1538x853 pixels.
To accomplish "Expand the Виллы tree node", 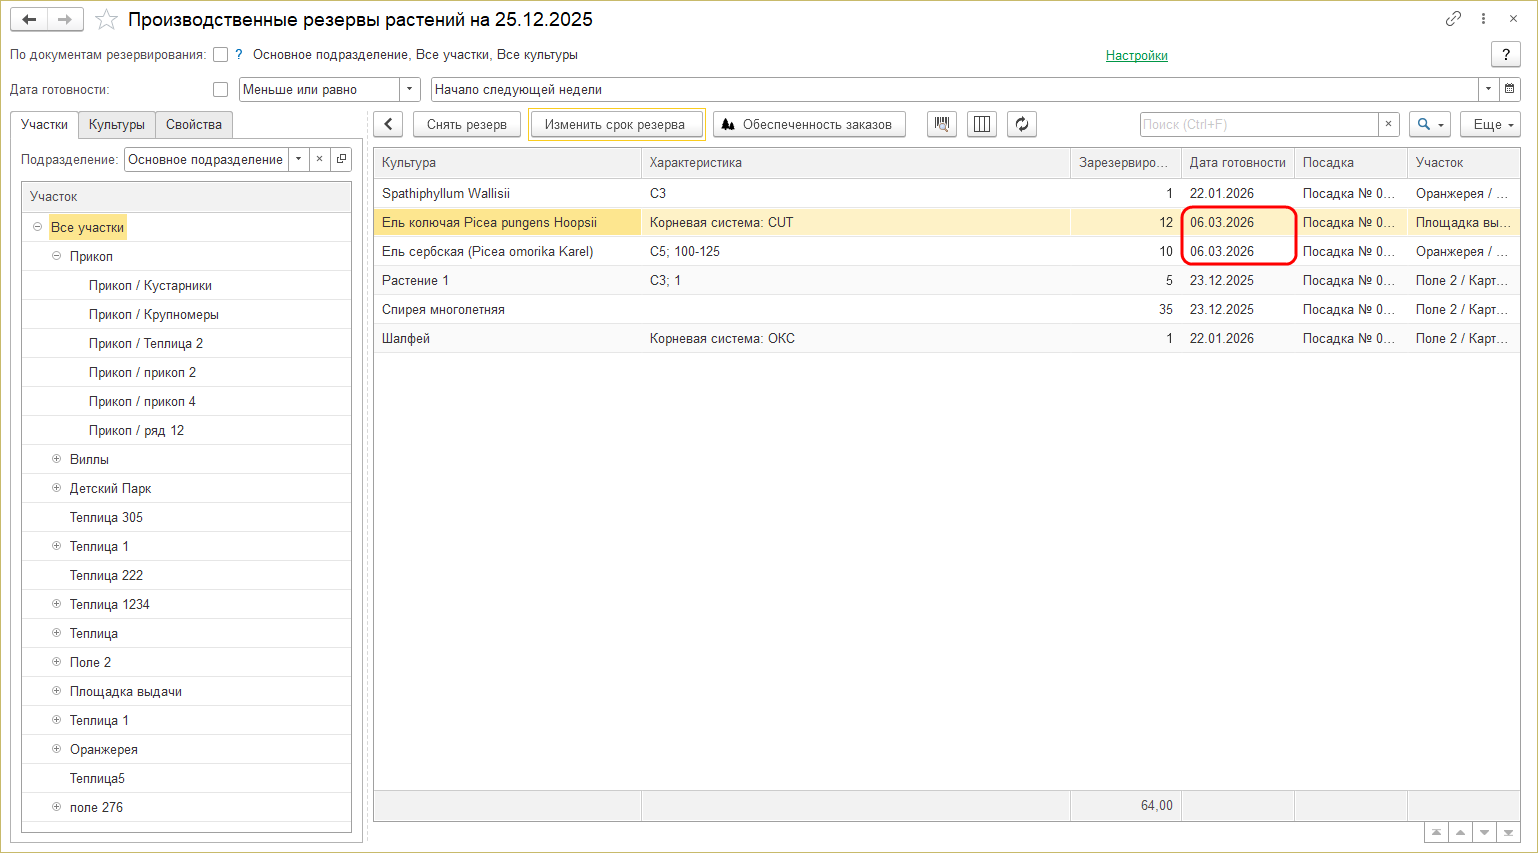I will point(56,459).
